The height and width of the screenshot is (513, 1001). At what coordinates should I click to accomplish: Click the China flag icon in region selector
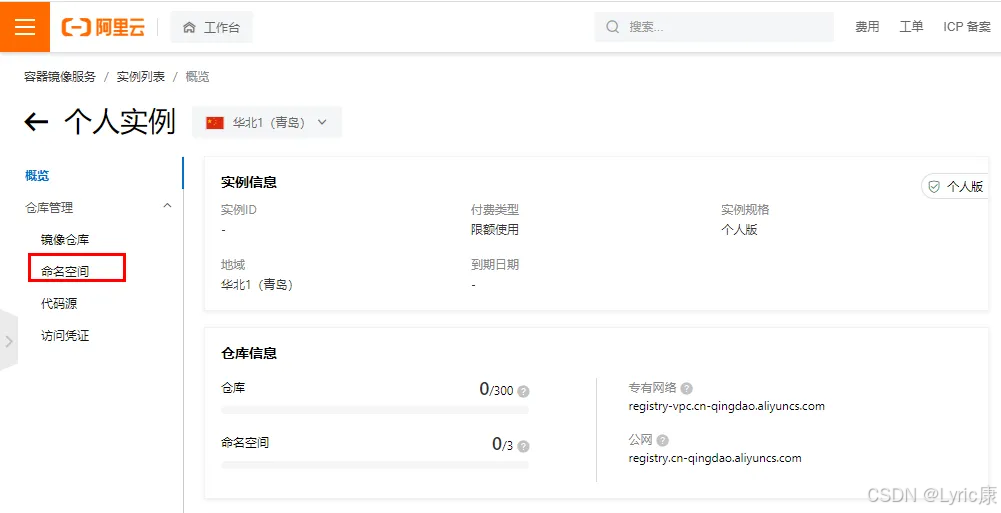[x=214, y=123]
